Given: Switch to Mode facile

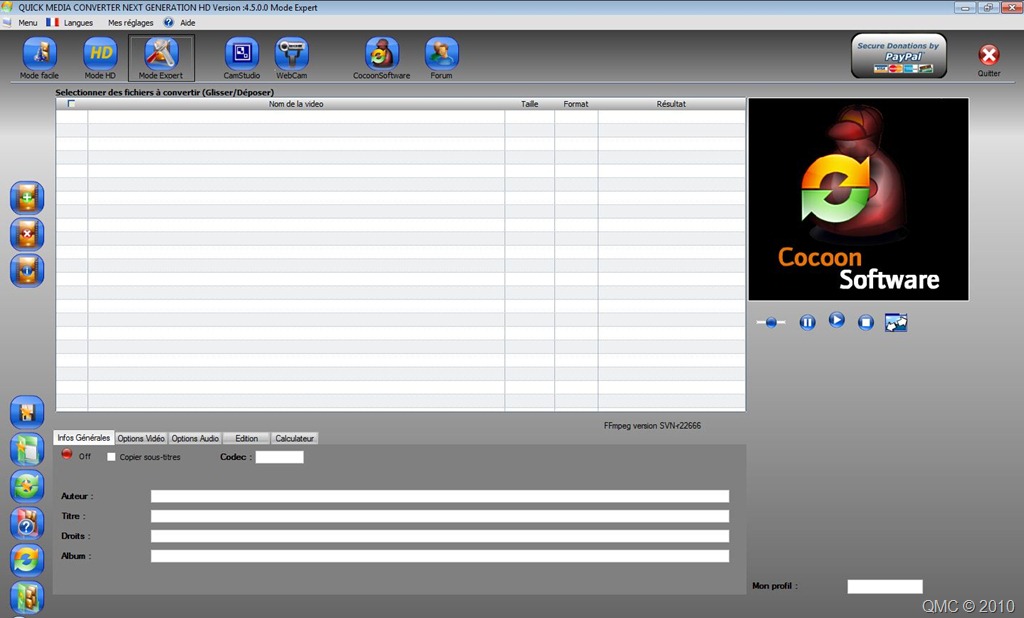Looking at the screenshot, I should 39,59.
